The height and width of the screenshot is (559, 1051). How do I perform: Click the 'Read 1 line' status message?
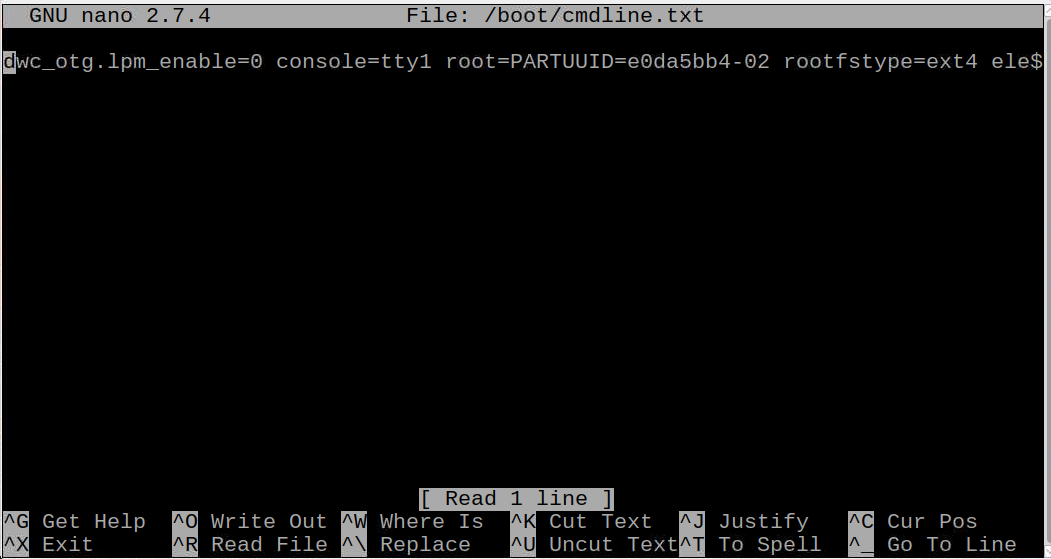coord(516,499)
